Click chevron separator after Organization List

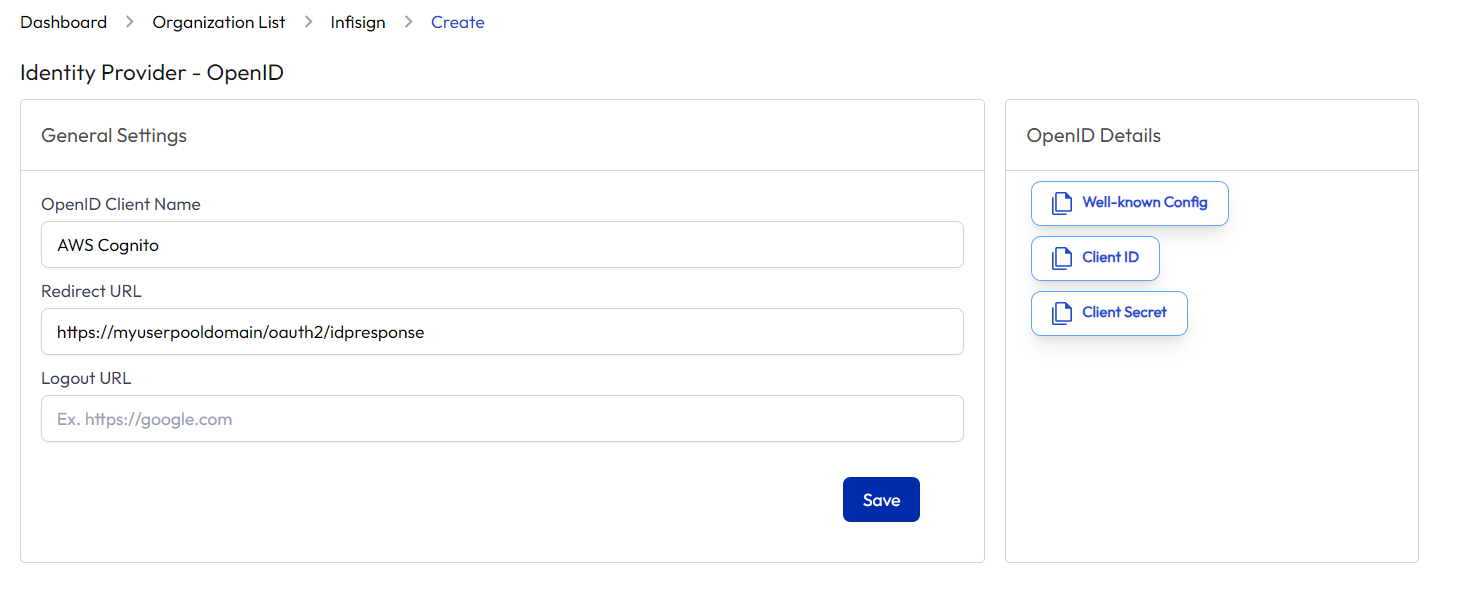[x=308, y=22]
